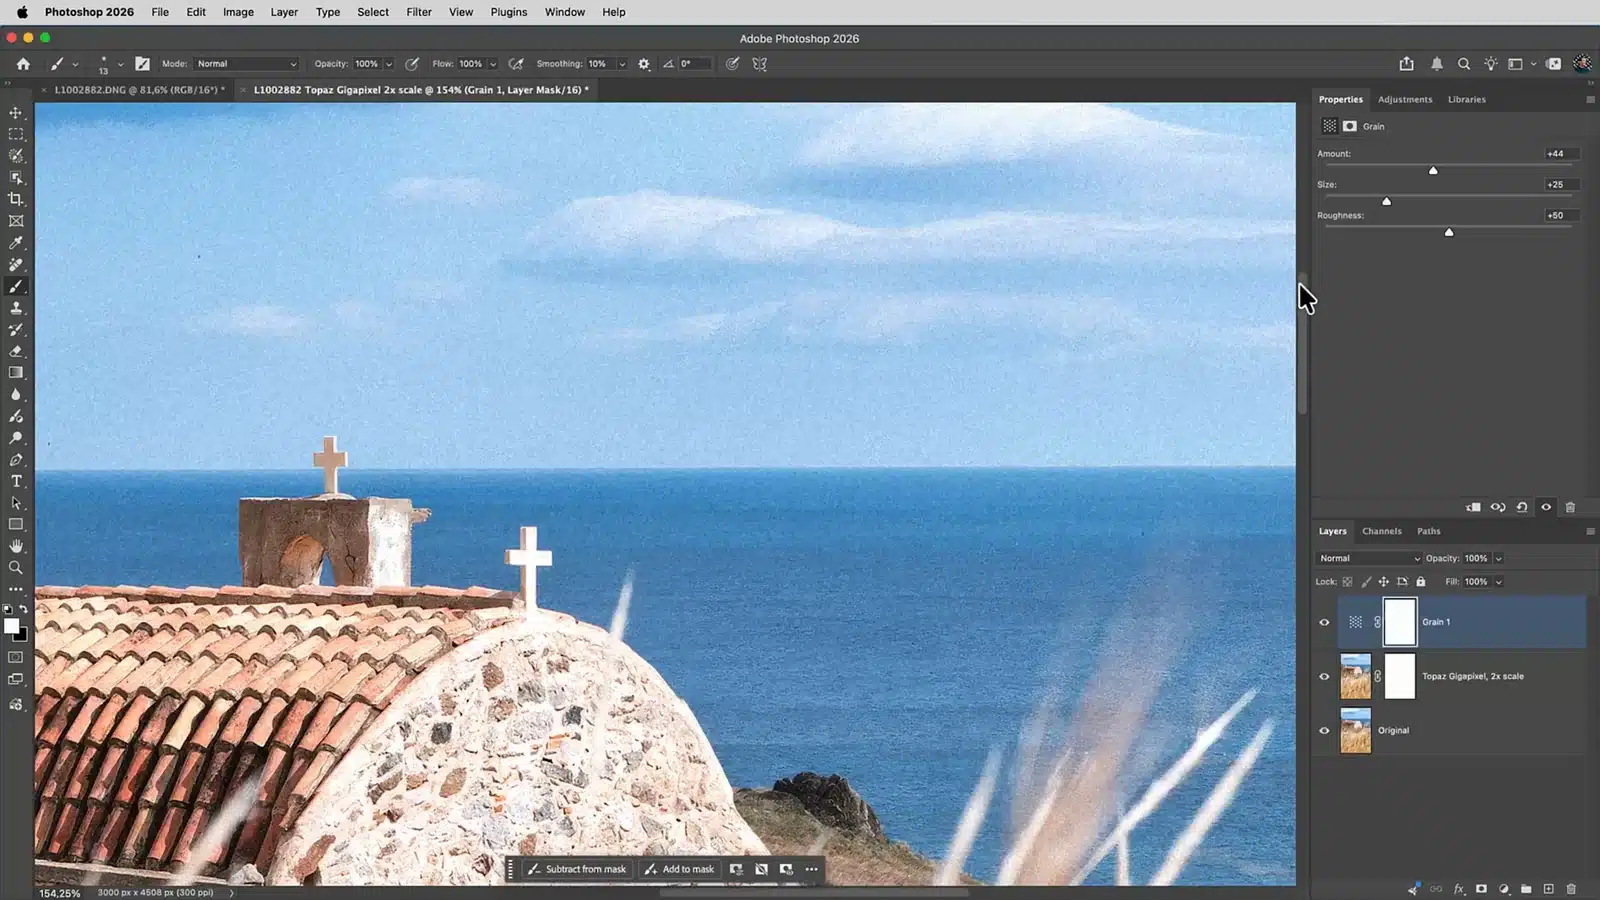The height and width of the screenshot is (900, 1600).
Task: Select the Crop tool
Action: [x=16, y=199]
